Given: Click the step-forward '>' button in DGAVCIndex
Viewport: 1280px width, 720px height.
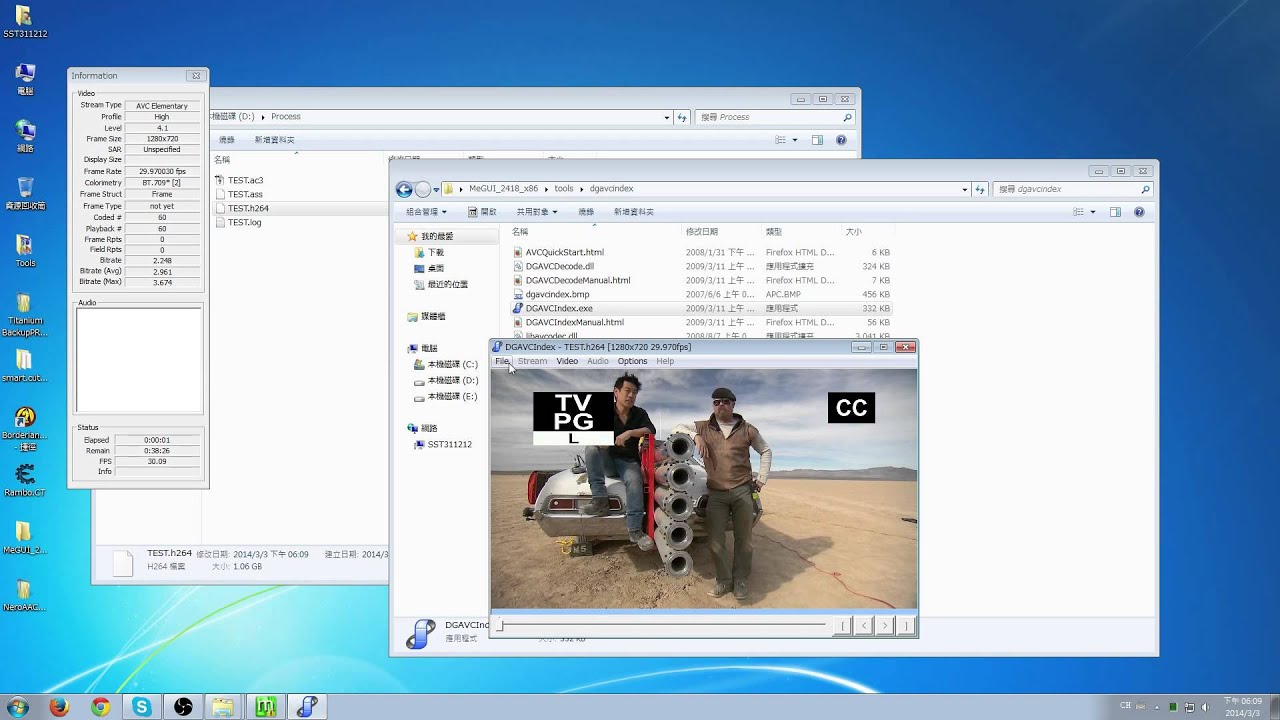Looking at the screenshot, I should [x=884, y=626].
